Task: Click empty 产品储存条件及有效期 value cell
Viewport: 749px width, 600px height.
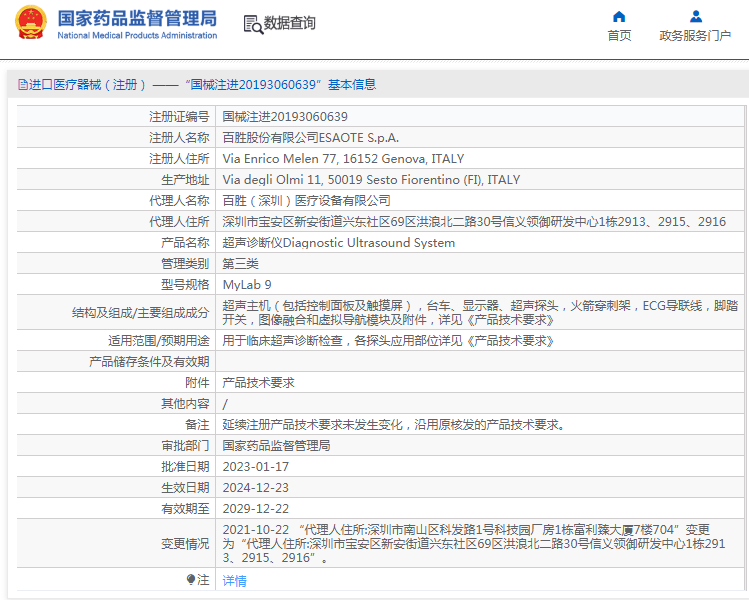Action: tap(480, 362)
